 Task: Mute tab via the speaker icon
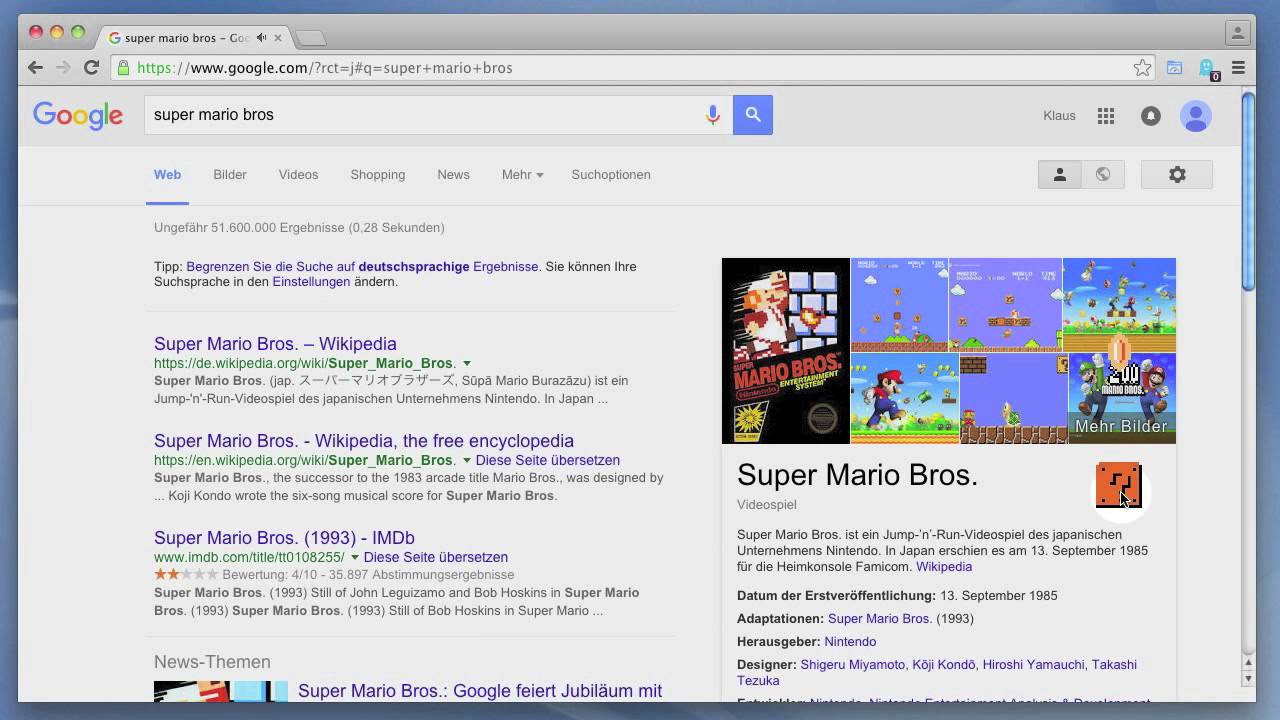pos(261,38)
